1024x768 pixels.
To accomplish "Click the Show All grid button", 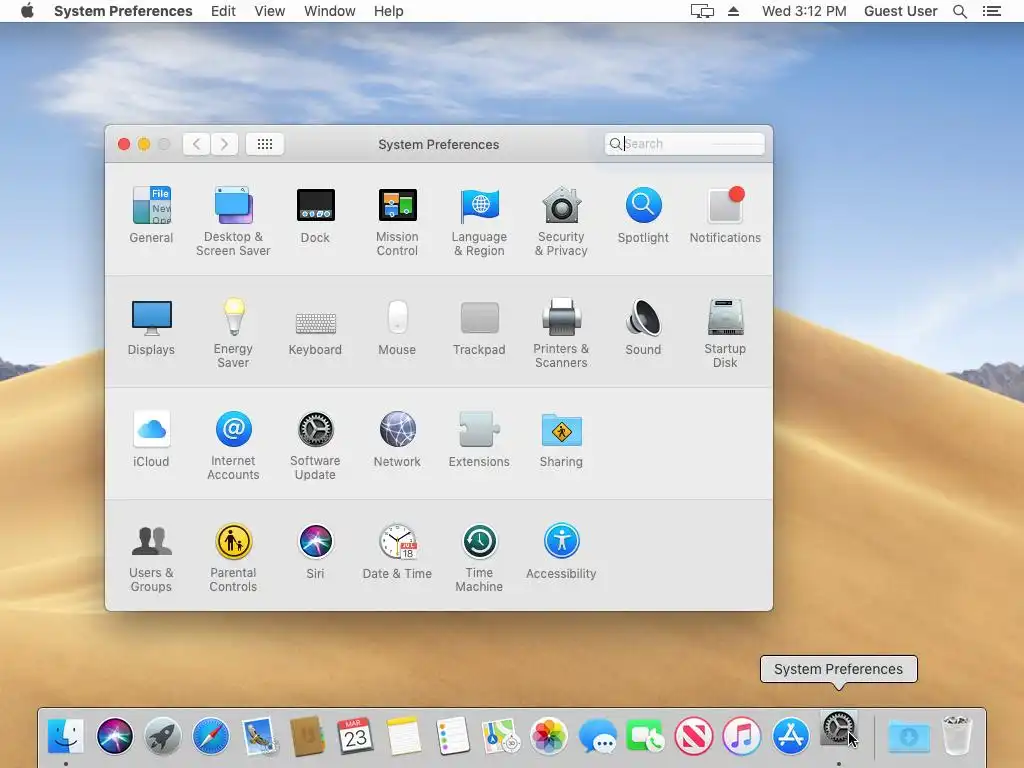I will pyautogui.click(x=264, y=144).
